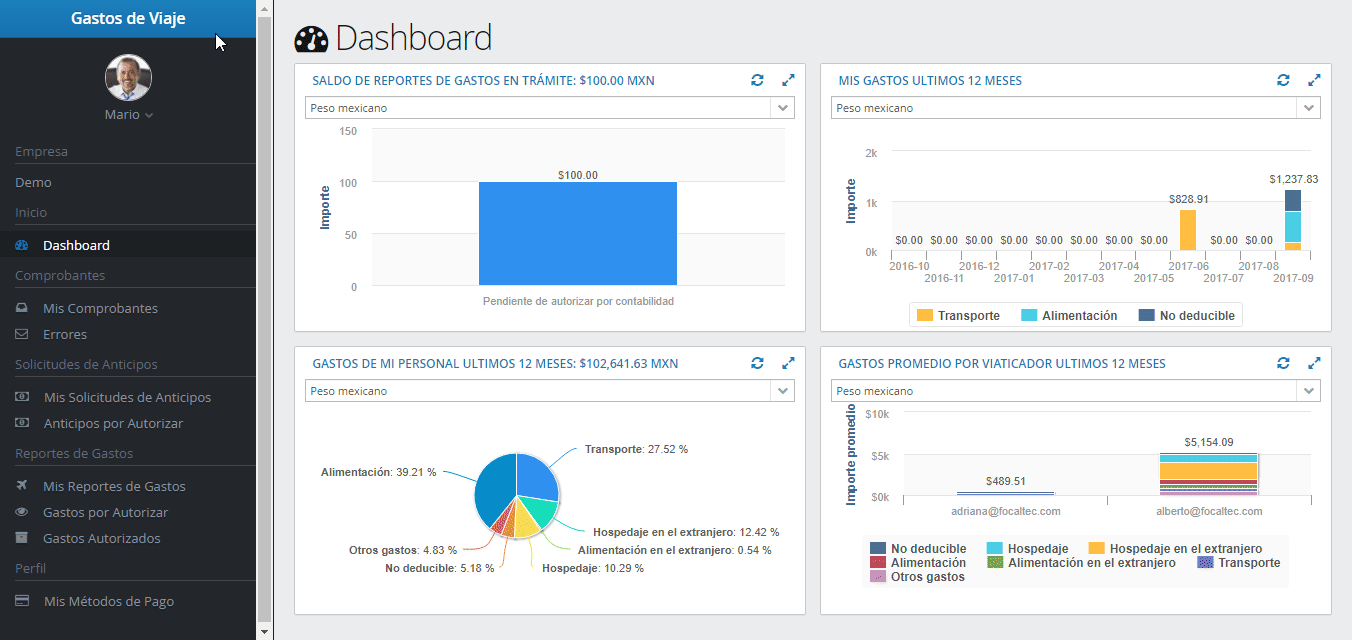This screenshot has height=640, width=1352.
Task: Expand the Mario user menu
Action: (x=129, y=115)
